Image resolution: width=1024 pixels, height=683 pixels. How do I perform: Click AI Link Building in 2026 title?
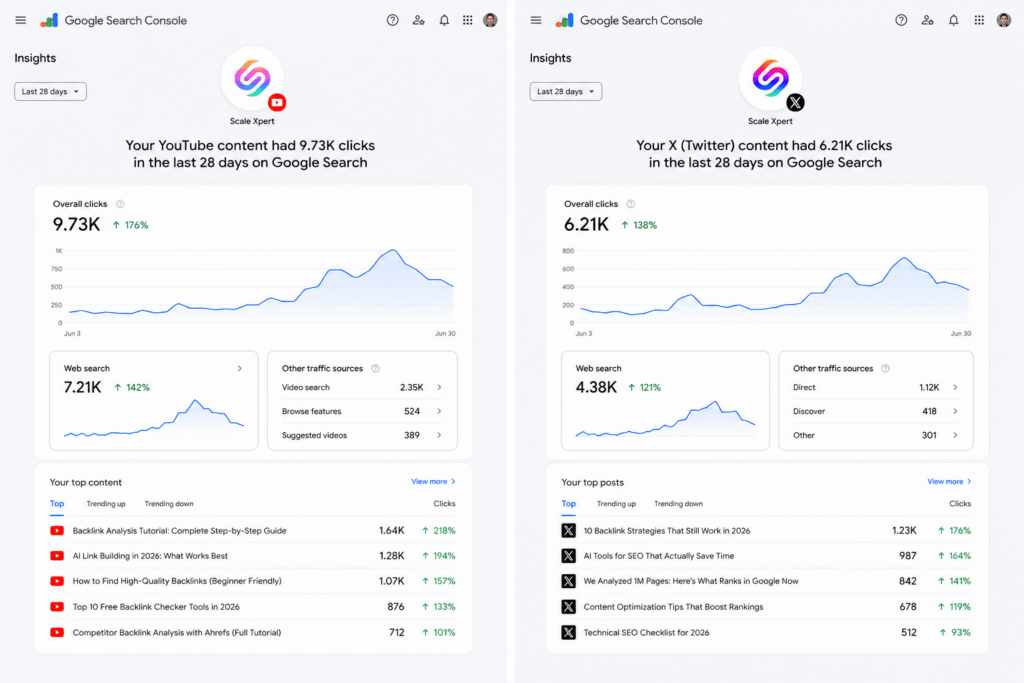coord(150,556)
